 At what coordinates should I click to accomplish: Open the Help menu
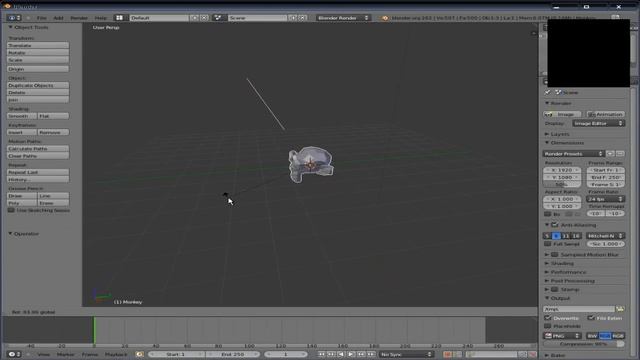[100, 18]
